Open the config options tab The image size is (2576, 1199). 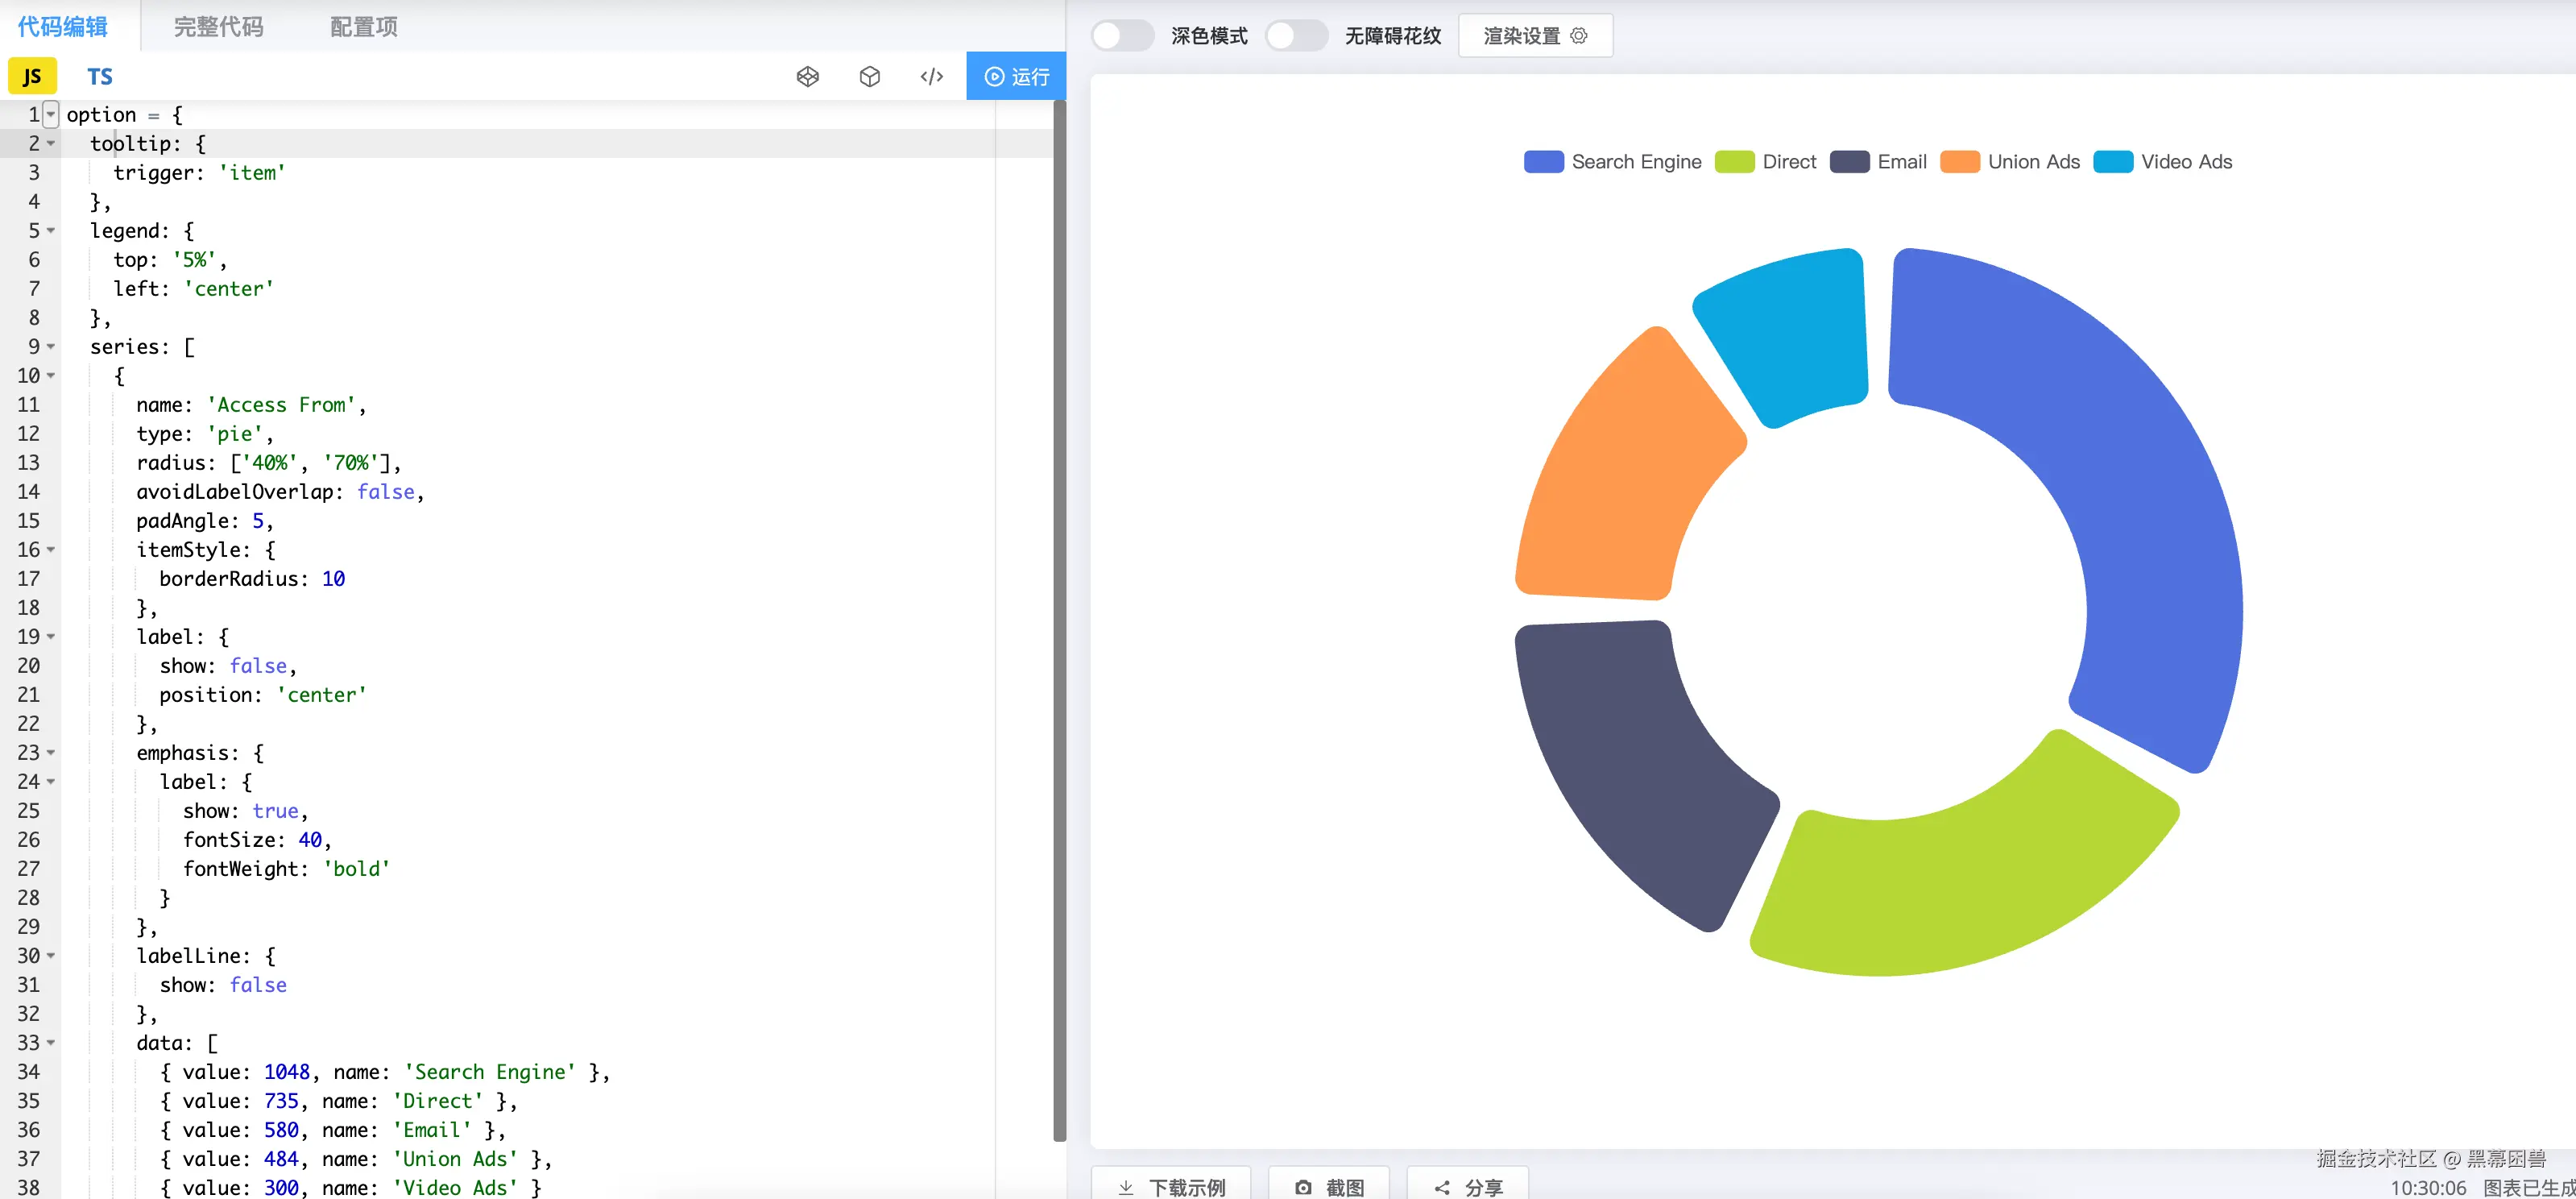pyautogui.click(x=363, y=27)
